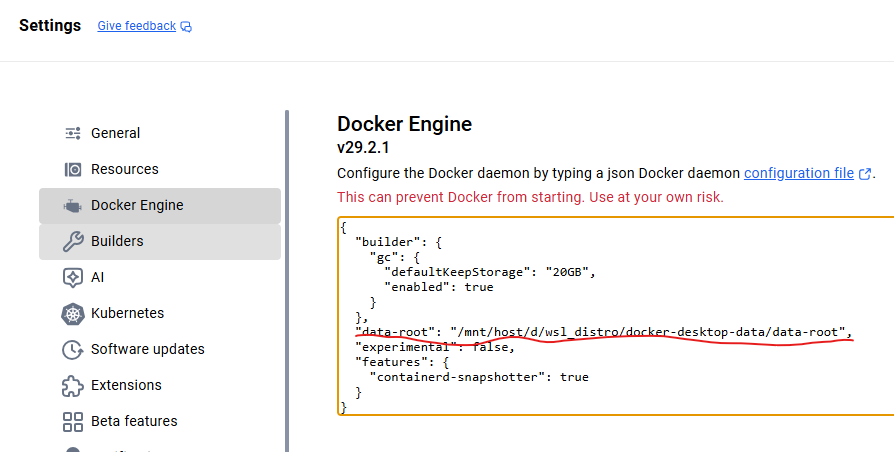Click the "experimental": false line in editor
Viewport: 894px width, 452px height.
pos(434,347)
